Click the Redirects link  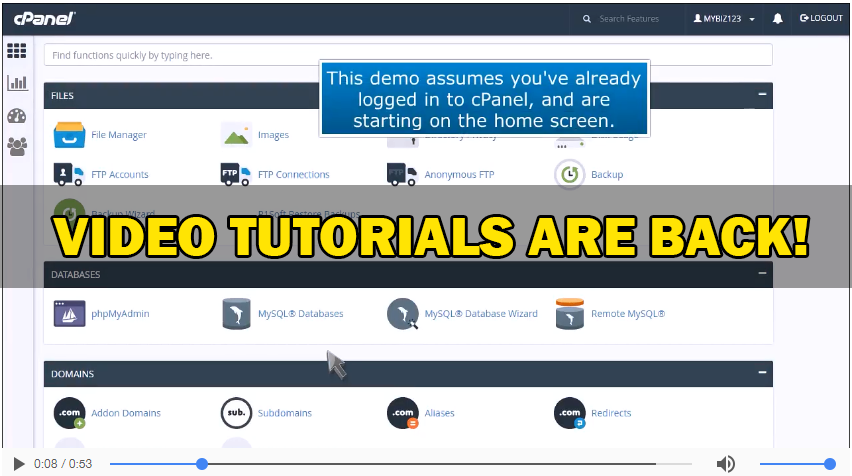[x=611, y=413]
